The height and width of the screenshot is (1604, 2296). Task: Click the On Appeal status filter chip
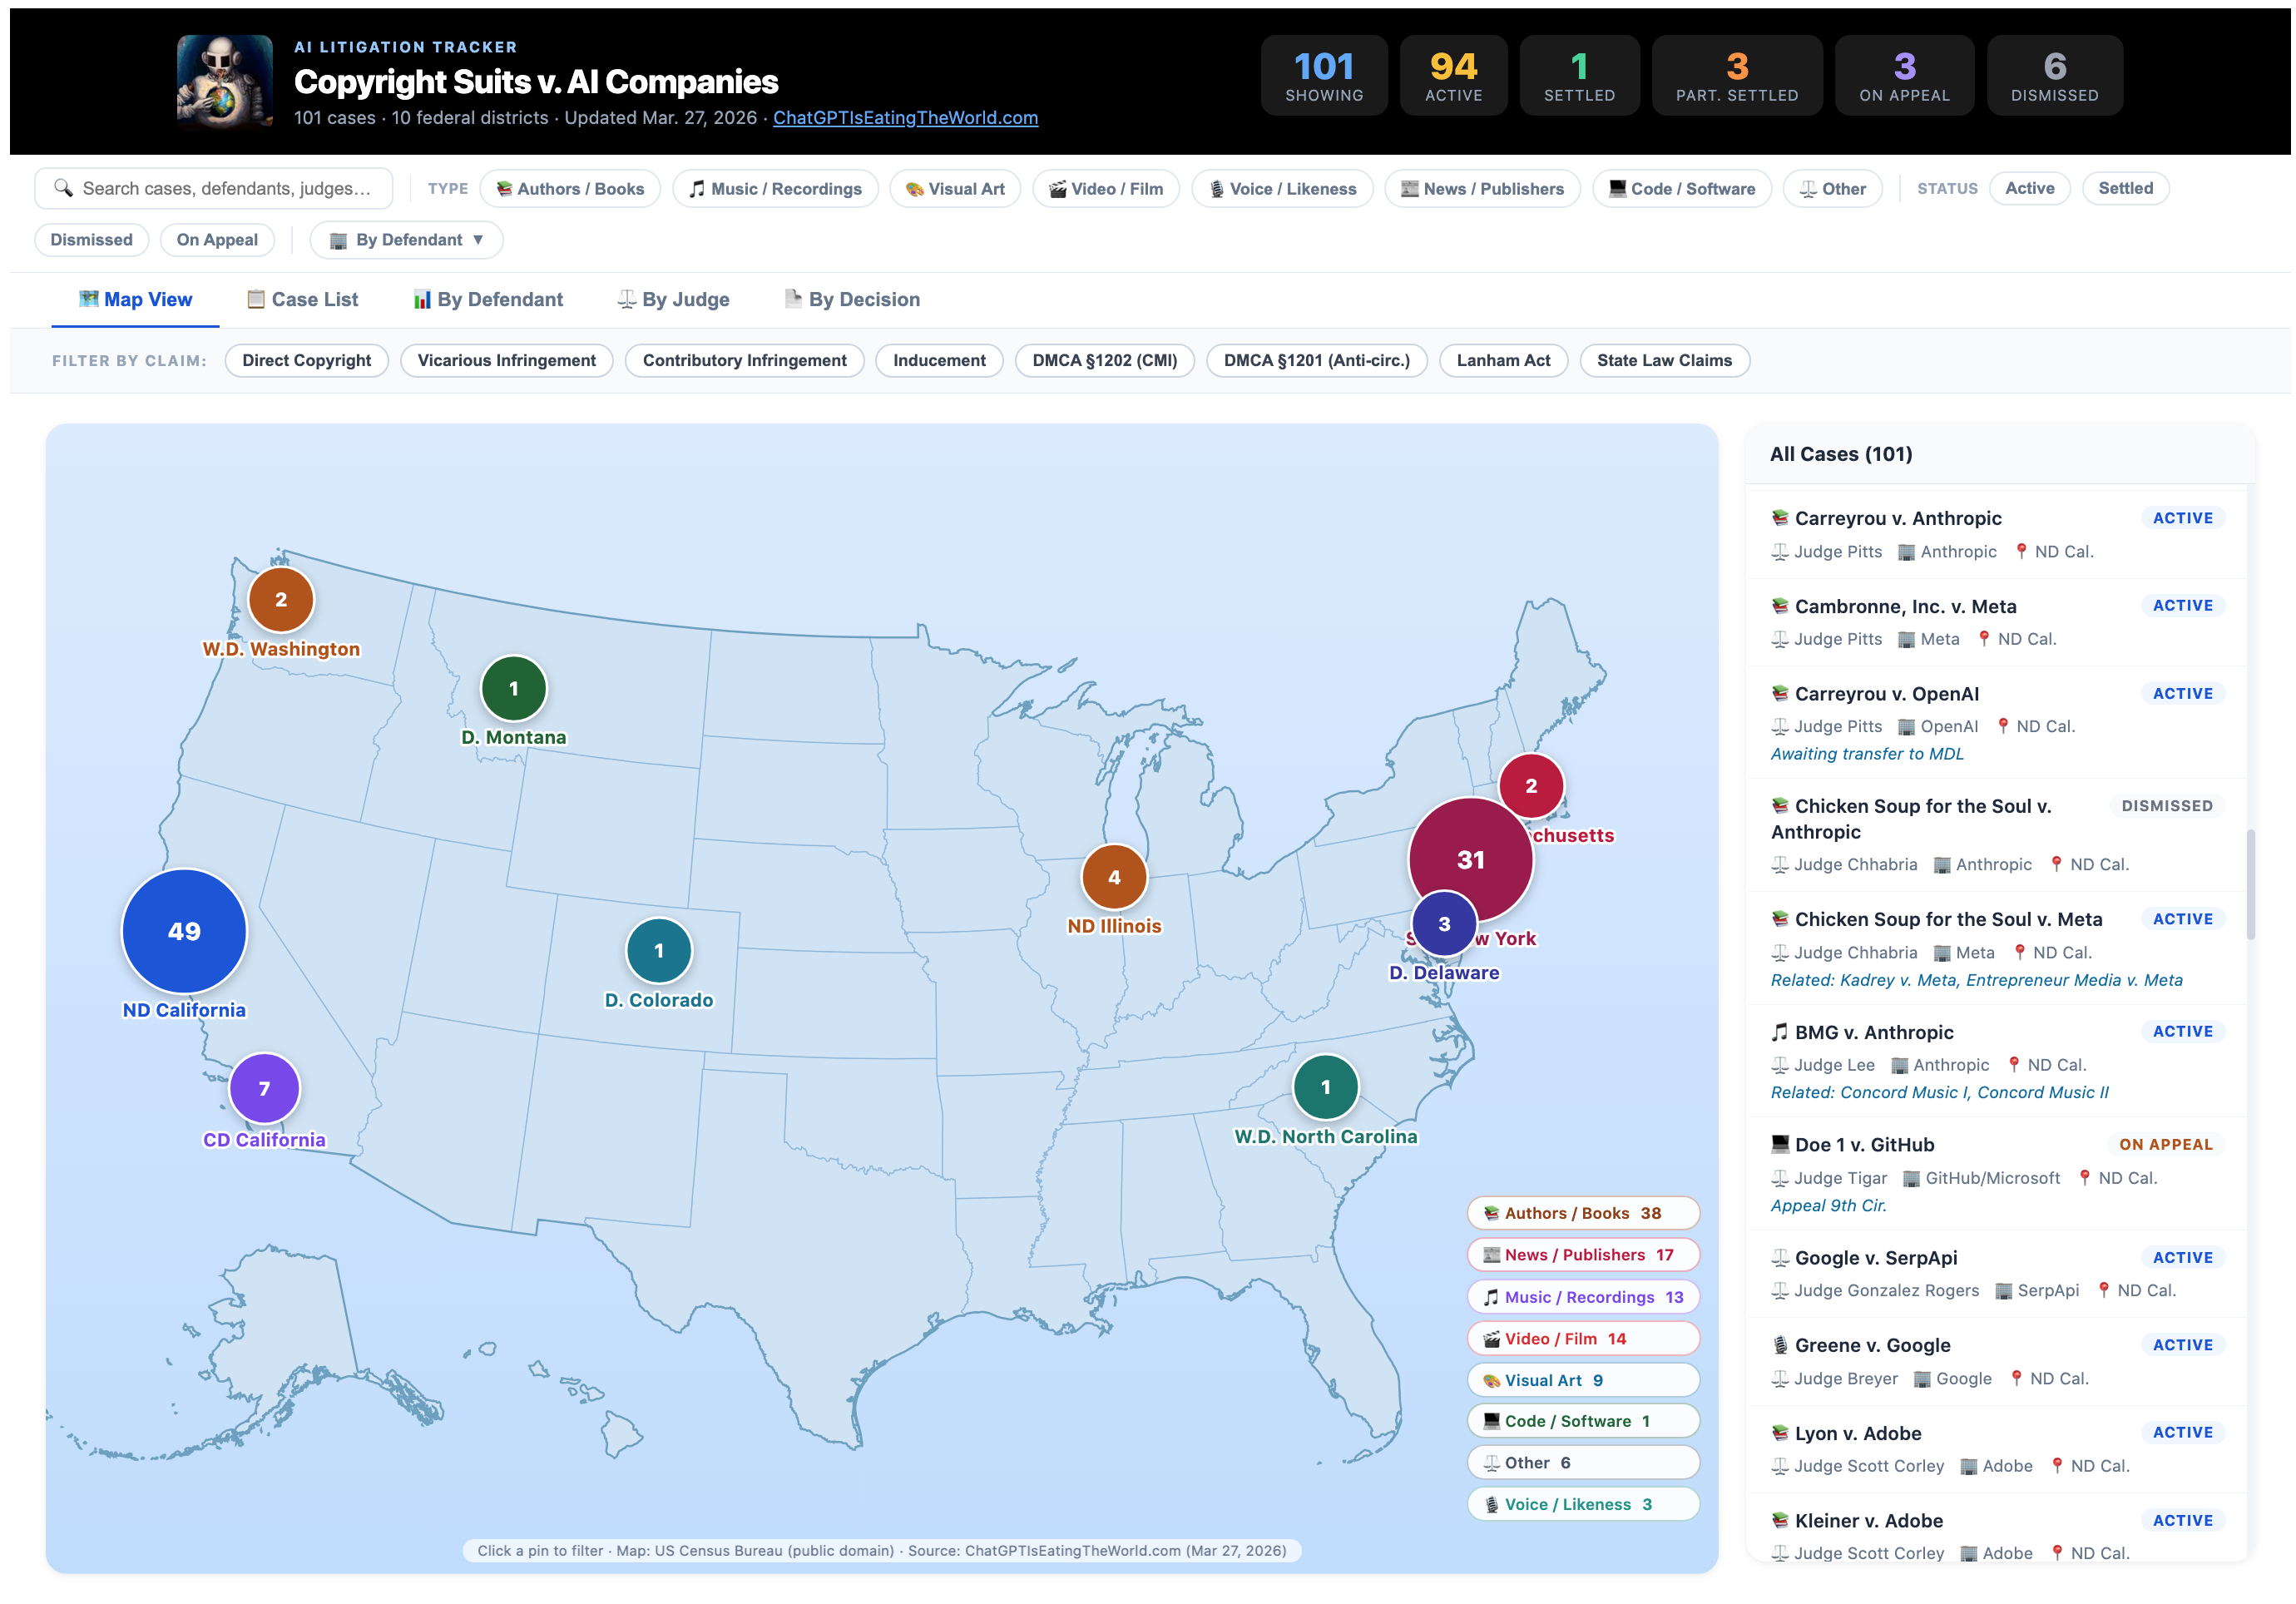tap(217, 240)
